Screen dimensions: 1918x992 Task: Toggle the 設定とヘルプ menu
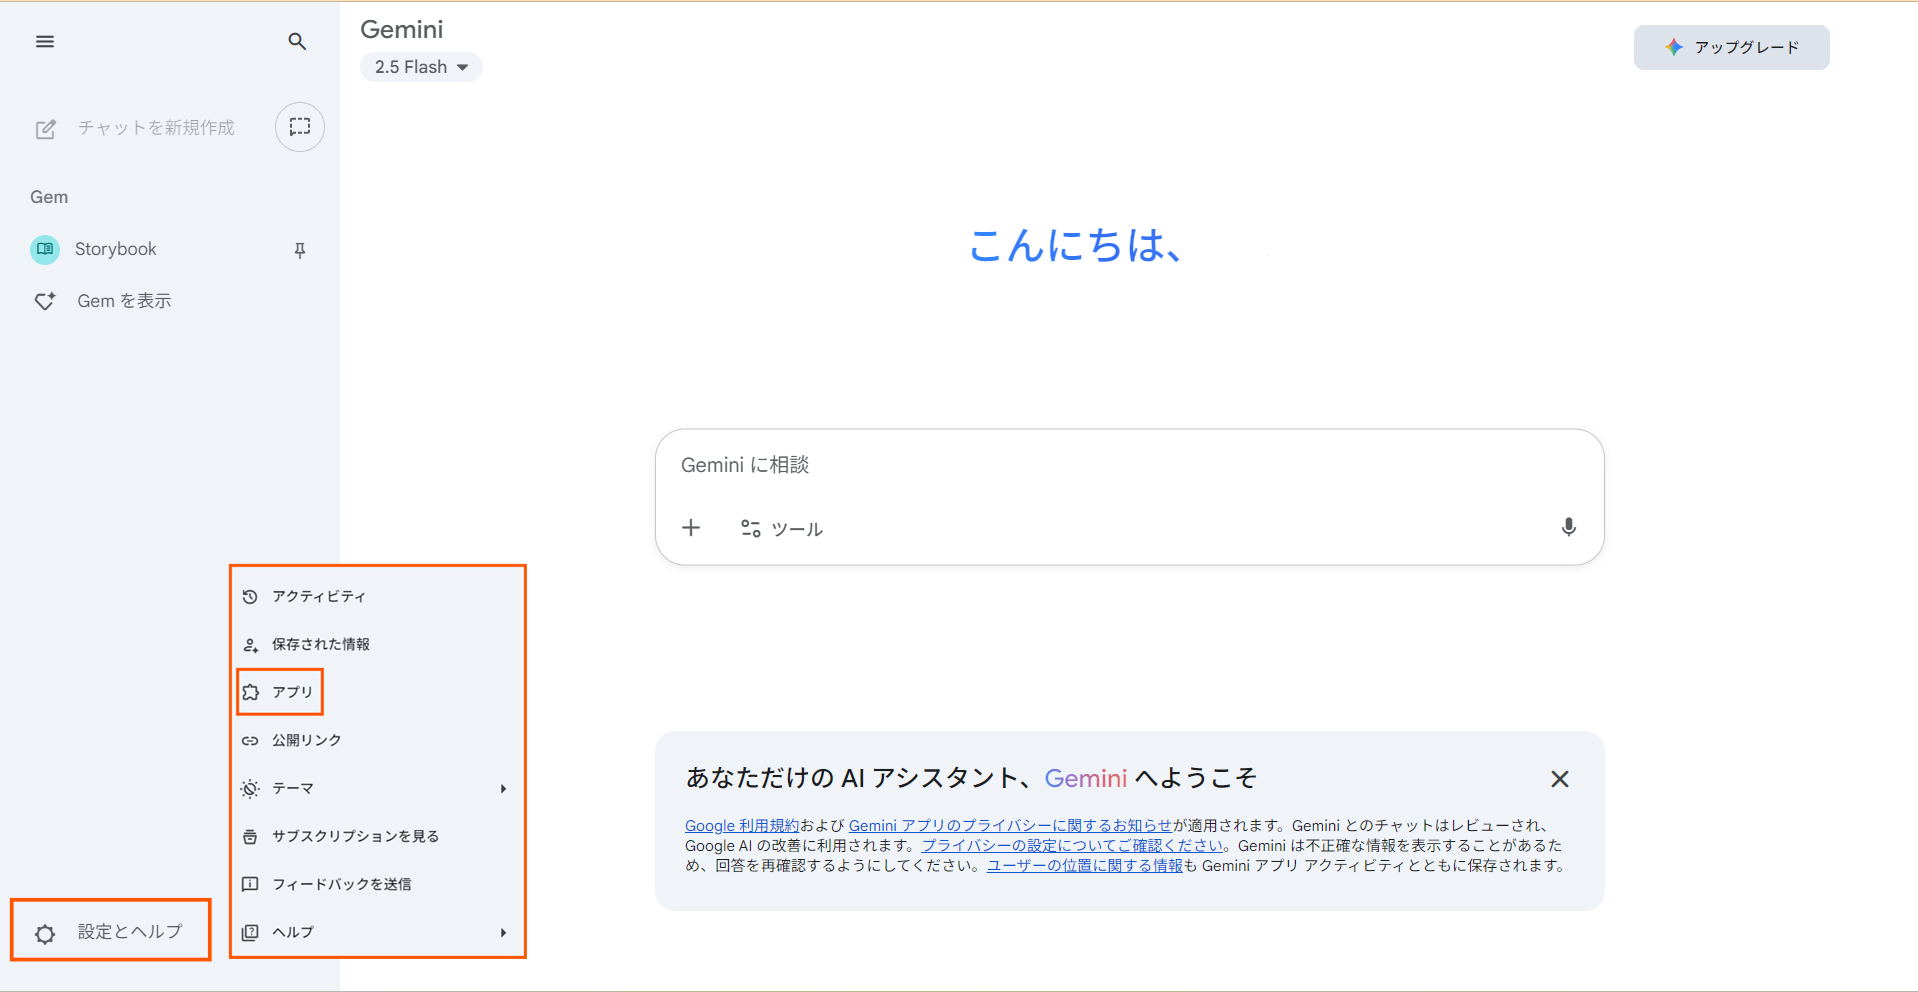click(x=111, y=931)
